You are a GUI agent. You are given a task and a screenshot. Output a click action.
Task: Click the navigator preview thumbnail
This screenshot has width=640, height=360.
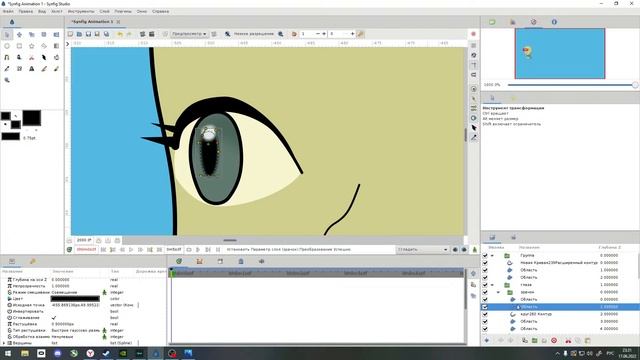coord(560,53)
